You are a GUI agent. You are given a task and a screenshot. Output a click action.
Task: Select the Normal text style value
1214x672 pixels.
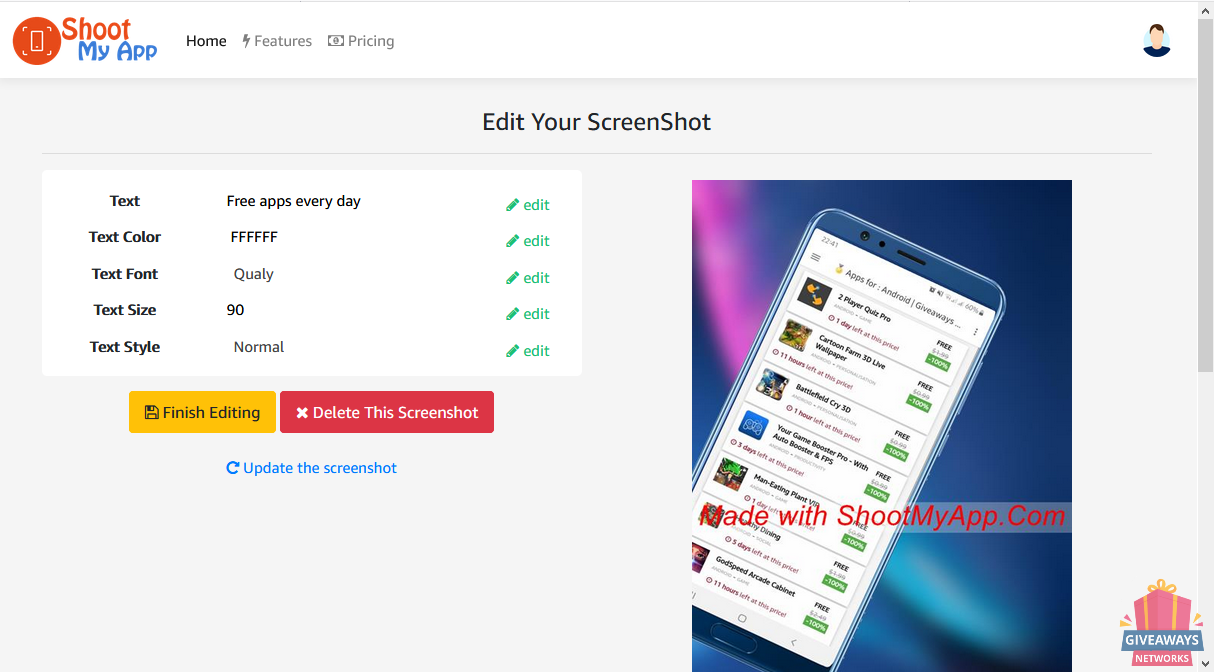[x=259, y=347]
